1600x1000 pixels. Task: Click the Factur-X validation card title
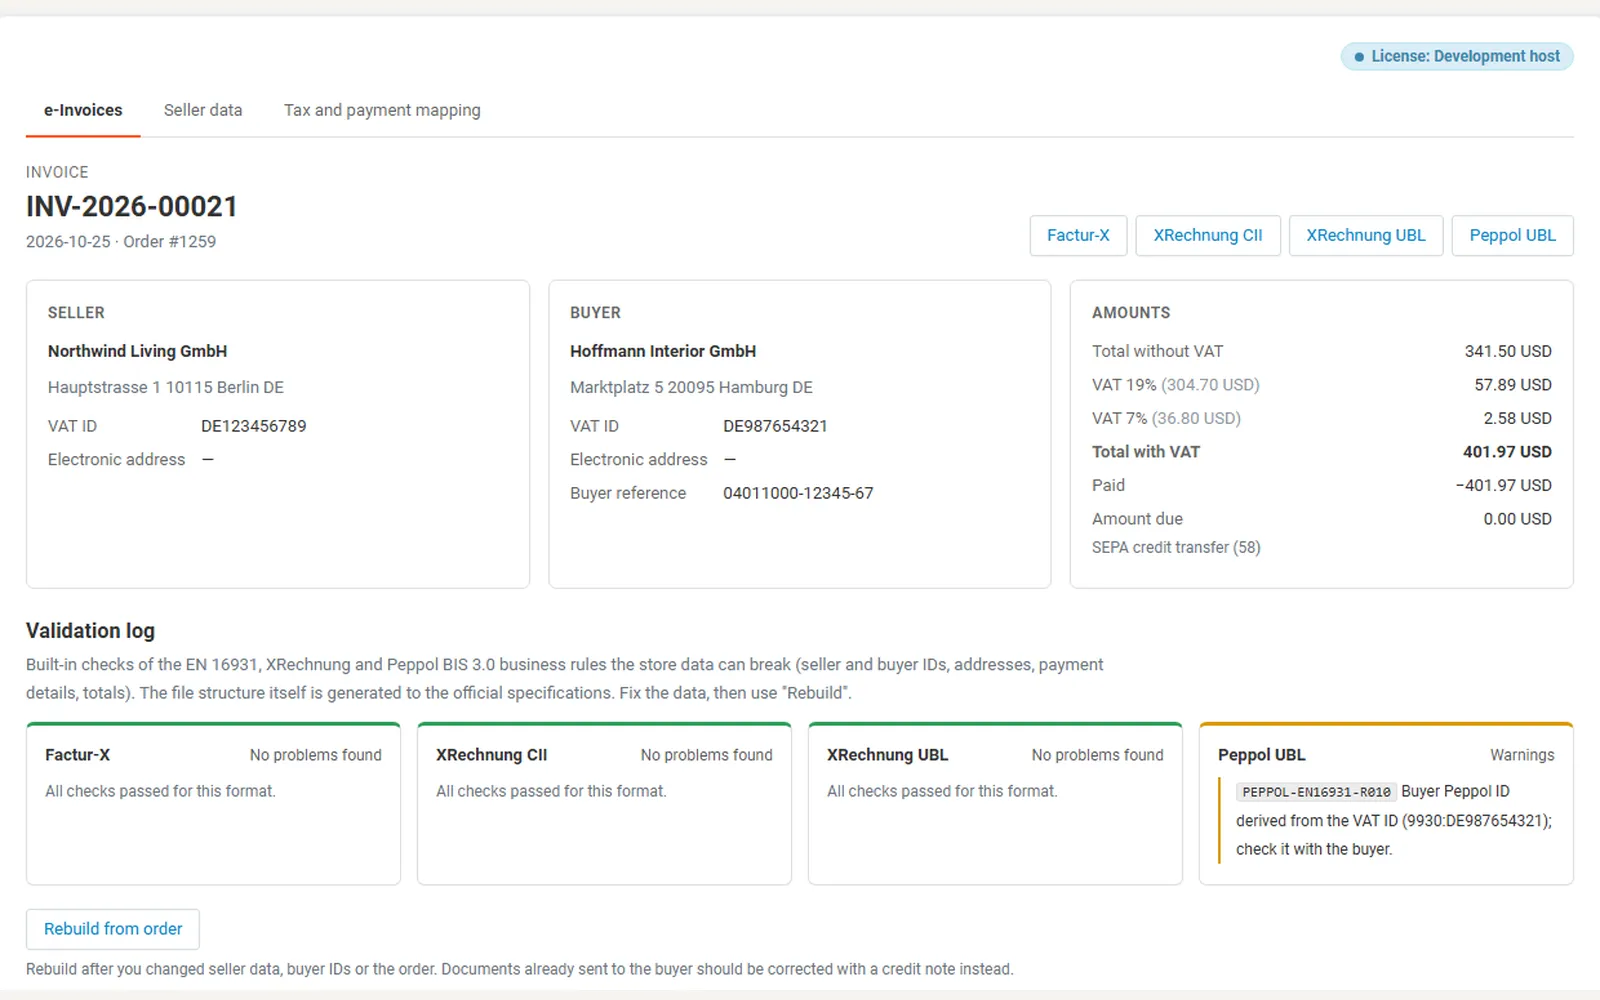click(x=77, y=755)
